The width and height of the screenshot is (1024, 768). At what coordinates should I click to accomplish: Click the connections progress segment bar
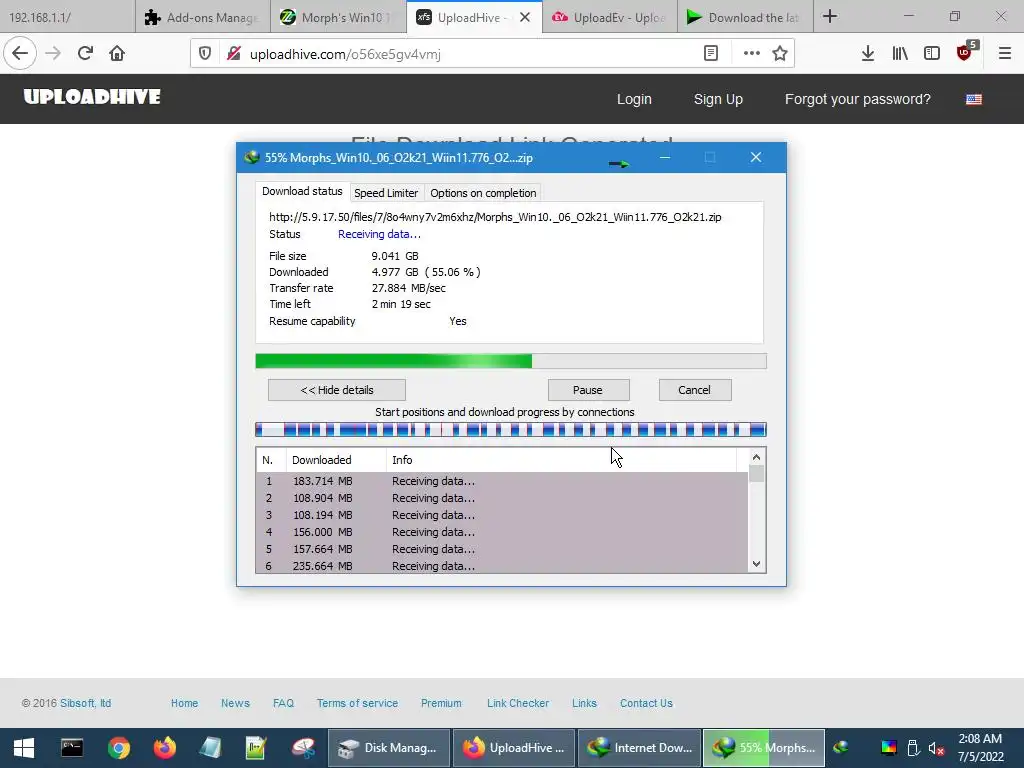click(511, 430)
